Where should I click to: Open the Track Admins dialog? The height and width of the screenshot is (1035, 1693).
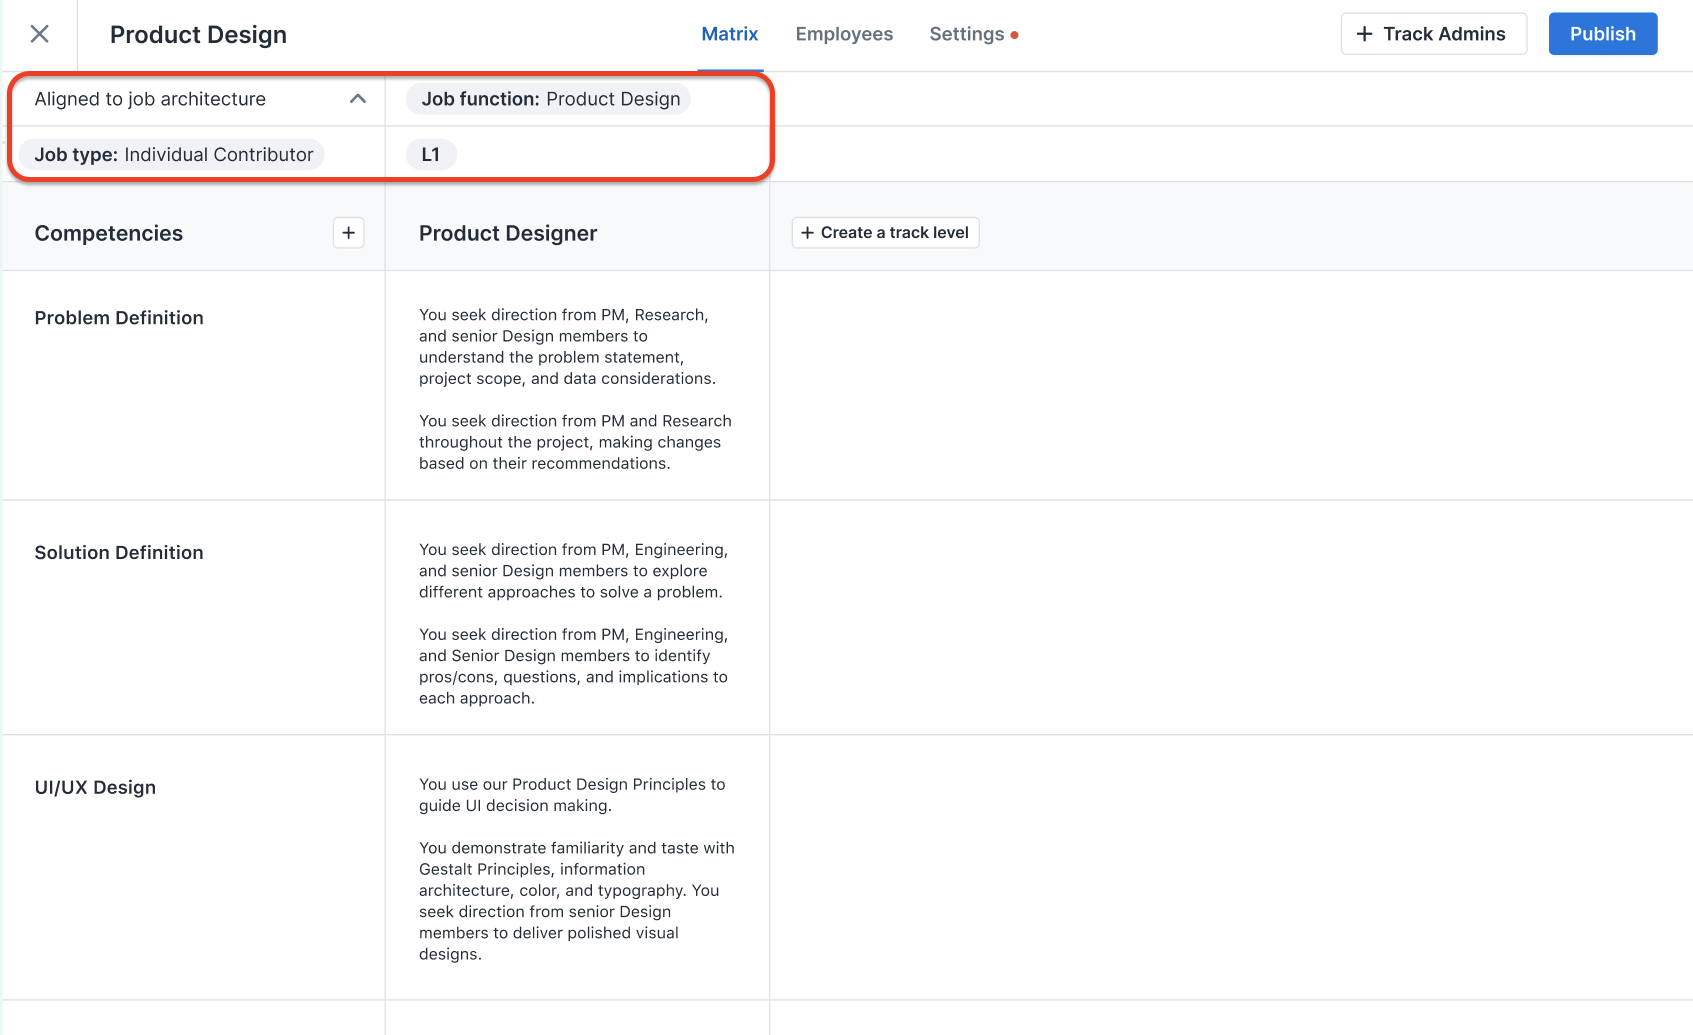click(1434, 33)
